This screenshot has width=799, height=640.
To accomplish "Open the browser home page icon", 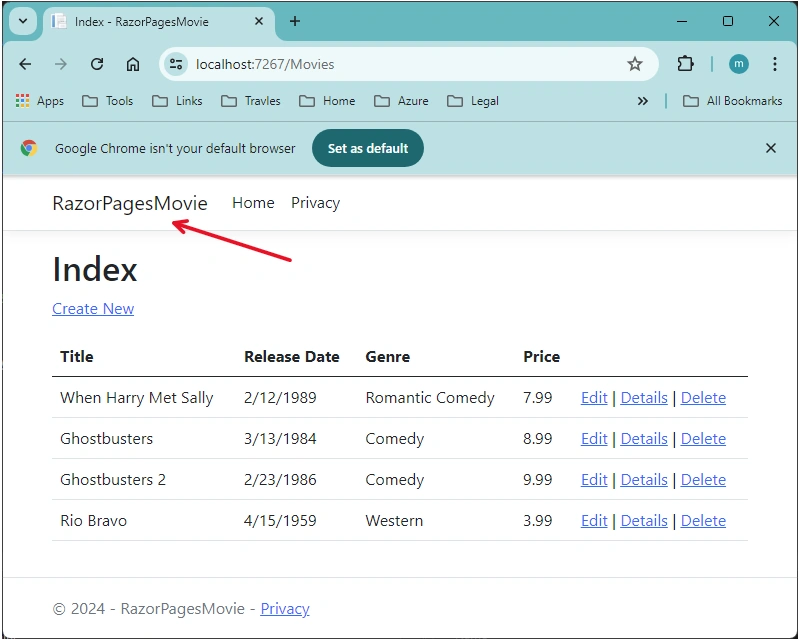I will coord(133,64).
